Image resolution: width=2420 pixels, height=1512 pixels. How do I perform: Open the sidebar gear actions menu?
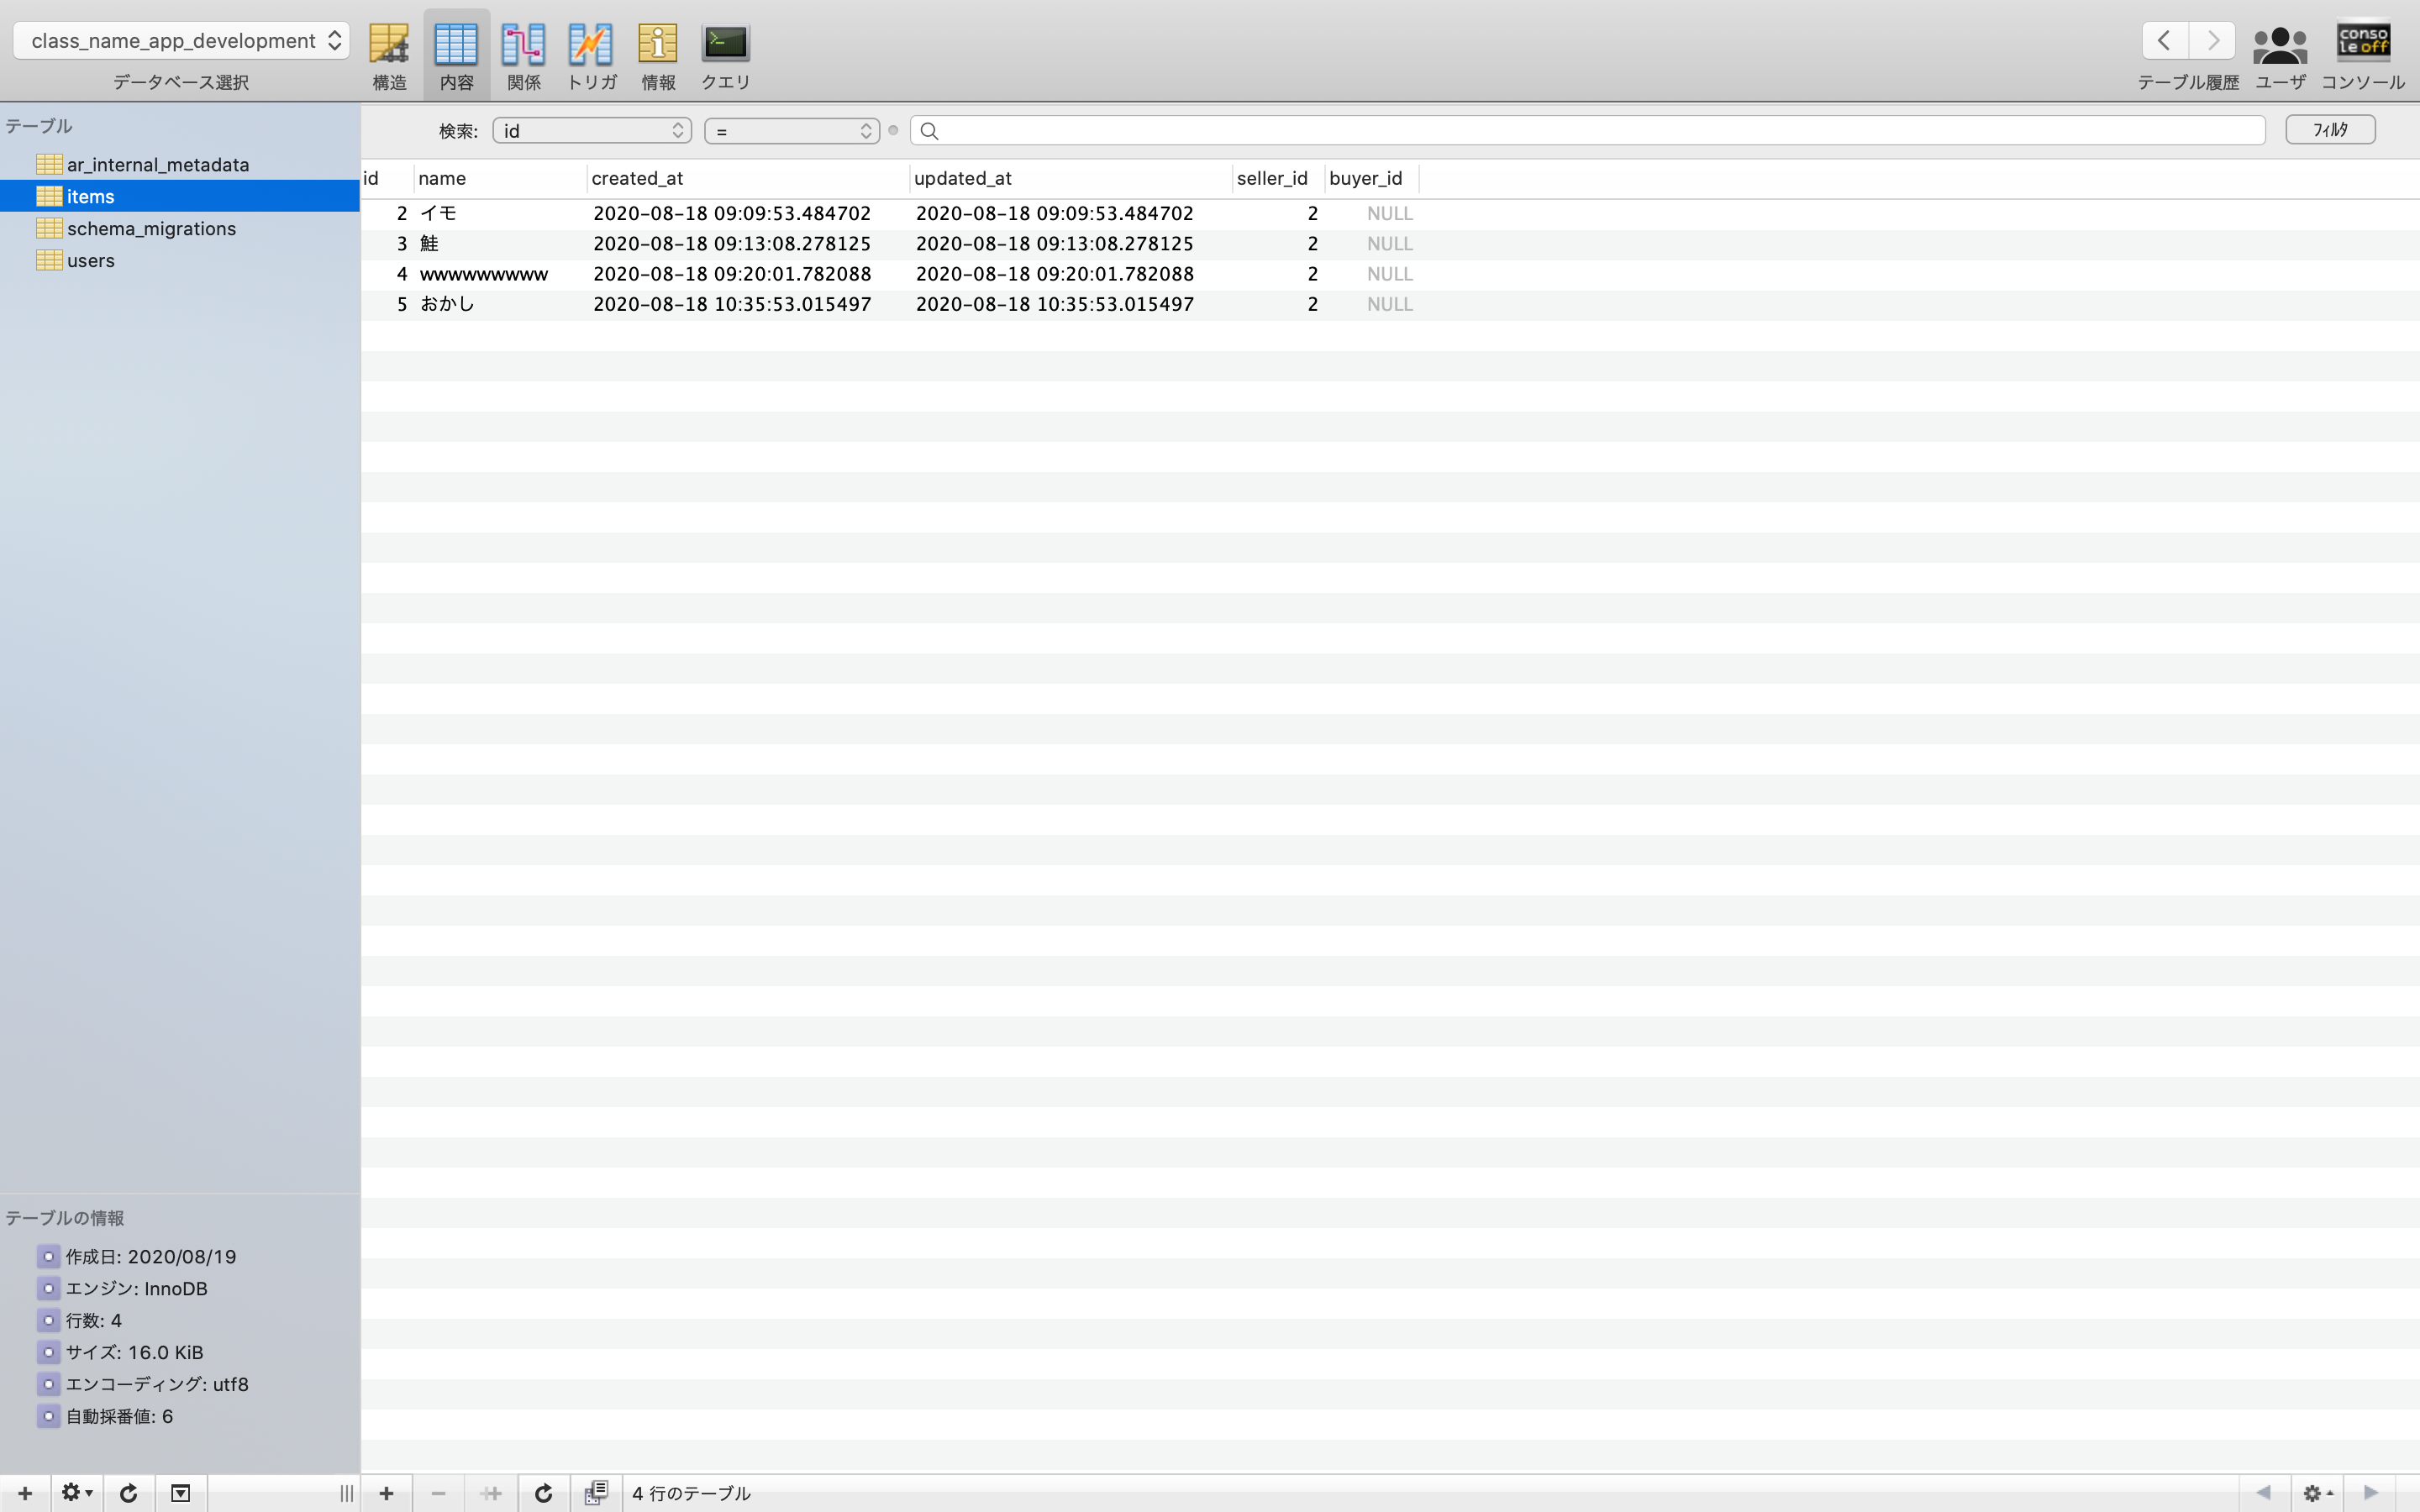click(x=76, y=1493)
